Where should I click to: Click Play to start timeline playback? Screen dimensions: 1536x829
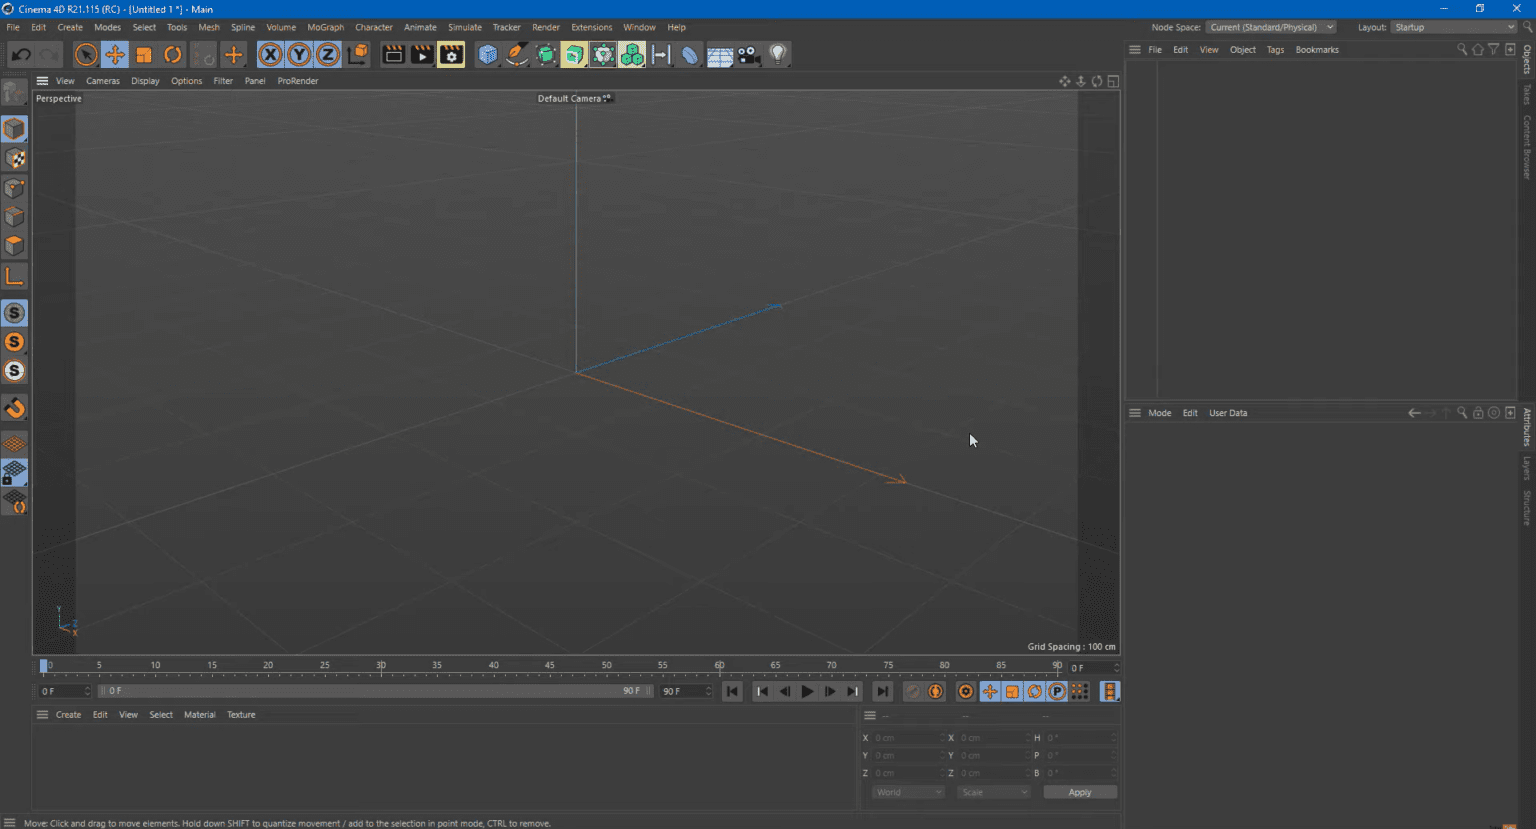point(807,691)
